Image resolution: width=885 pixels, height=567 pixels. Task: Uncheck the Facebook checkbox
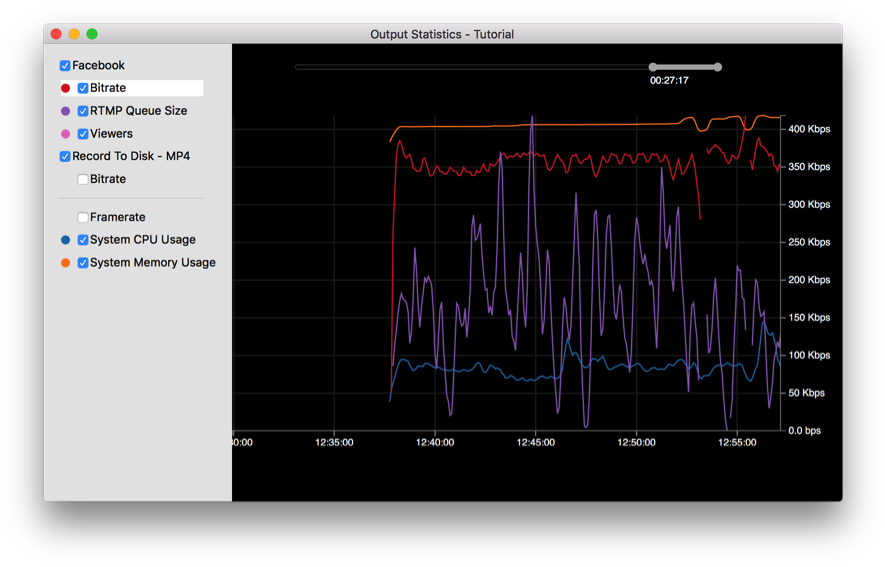tap(65, 65)
